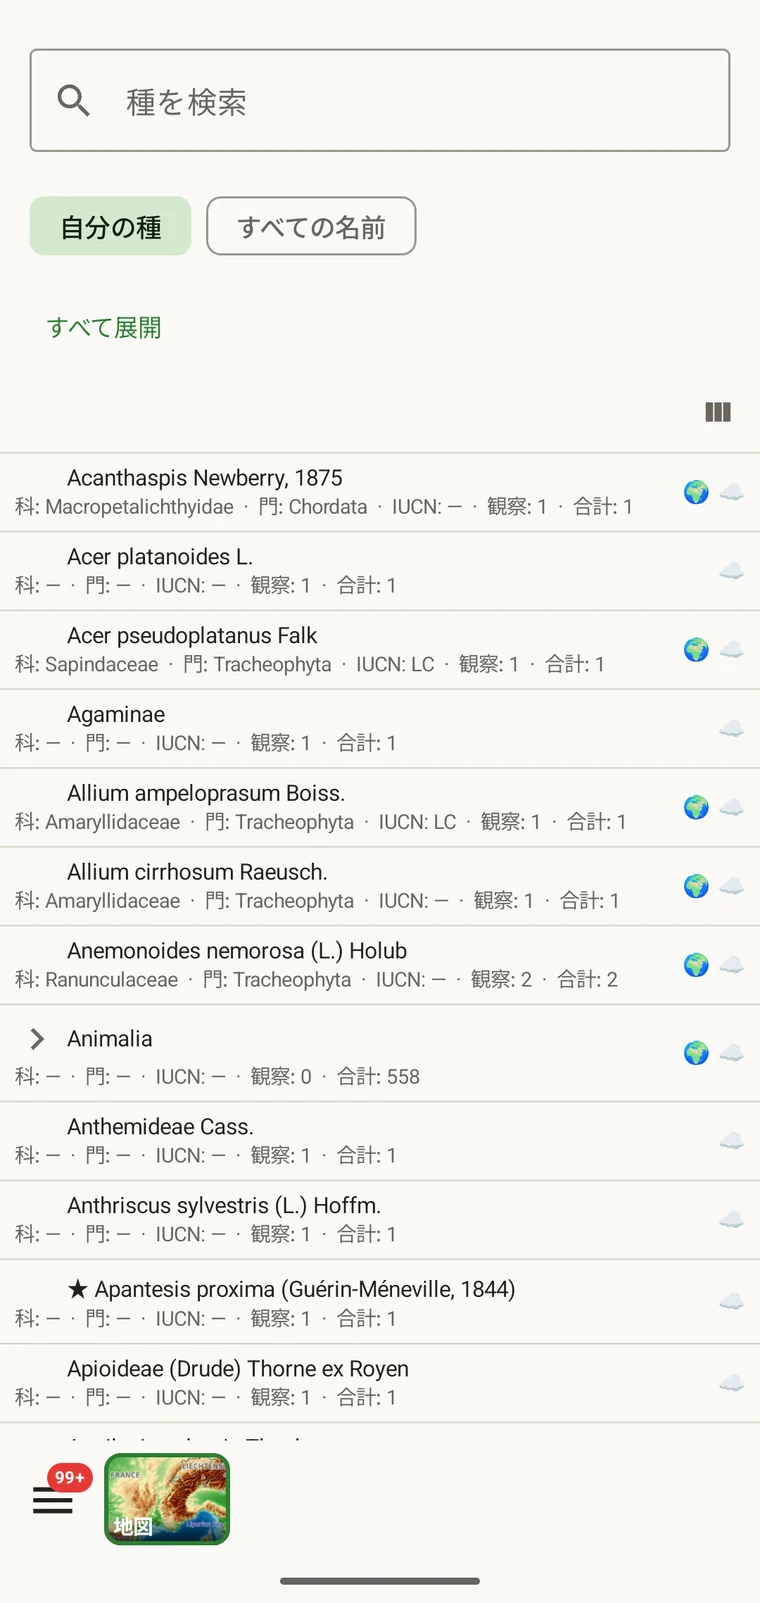Tap the cloud icon on Agaminae row
Viewport: 760px width, 1603px height.
pos(732,729)
